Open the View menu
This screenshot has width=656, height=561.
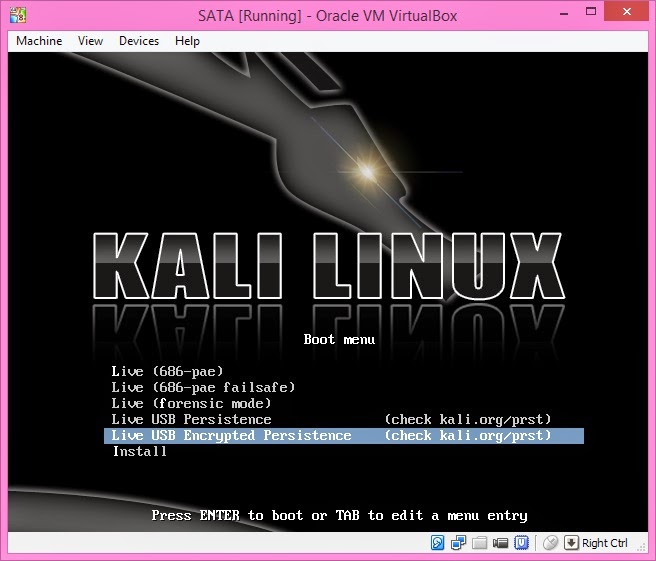(90, 41)
